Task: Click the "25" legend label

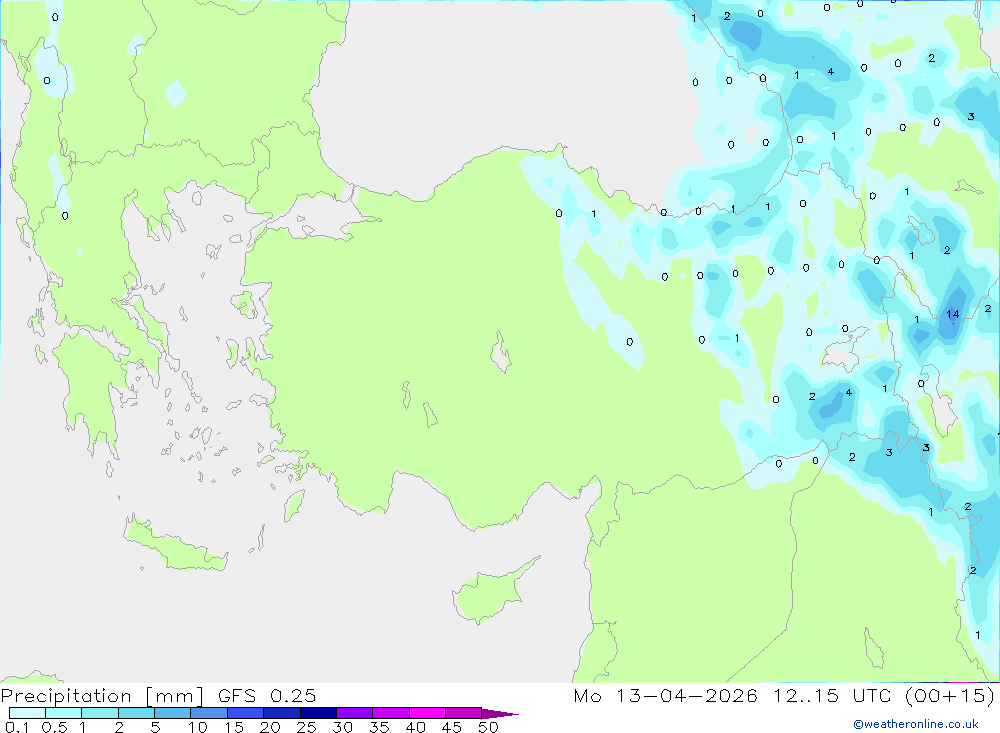Action: click(307, 727)
